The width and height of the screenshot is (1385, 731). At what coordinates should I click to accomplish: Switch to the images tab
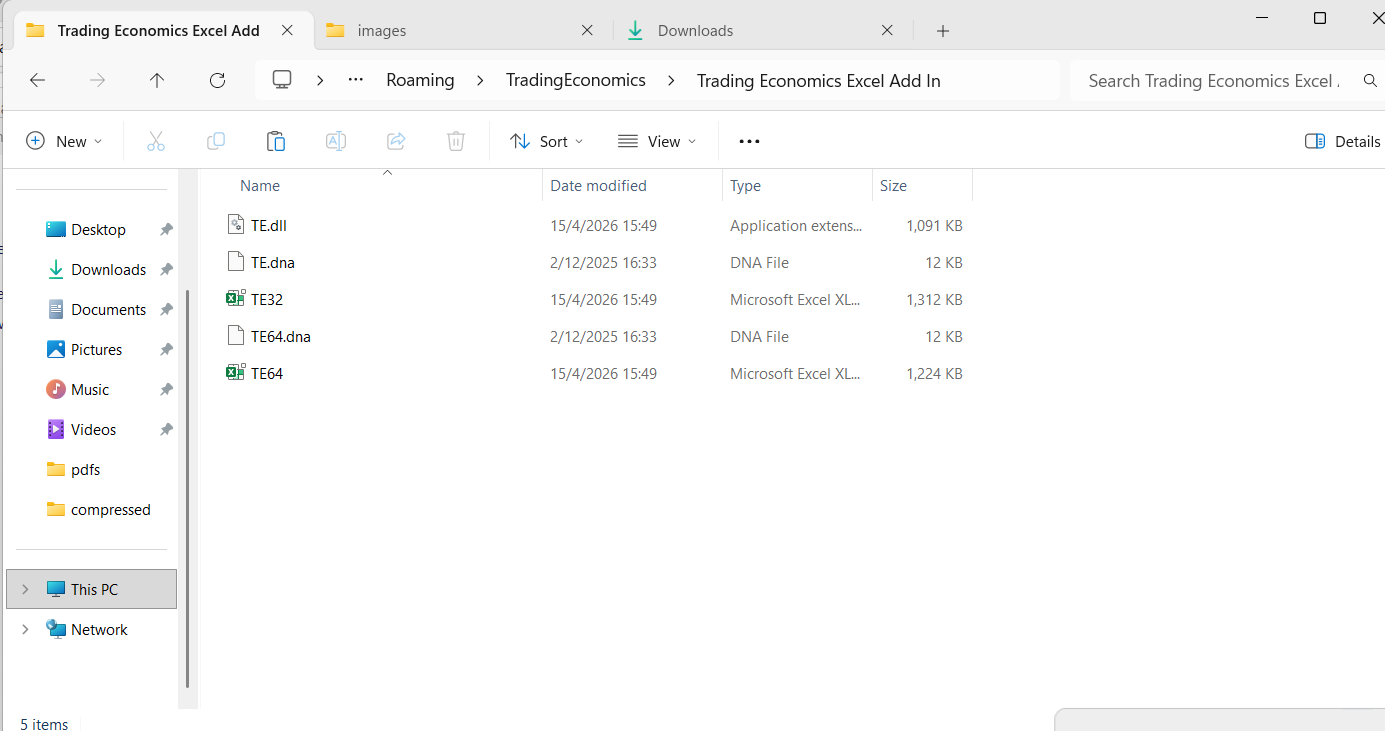pos(462,30)
